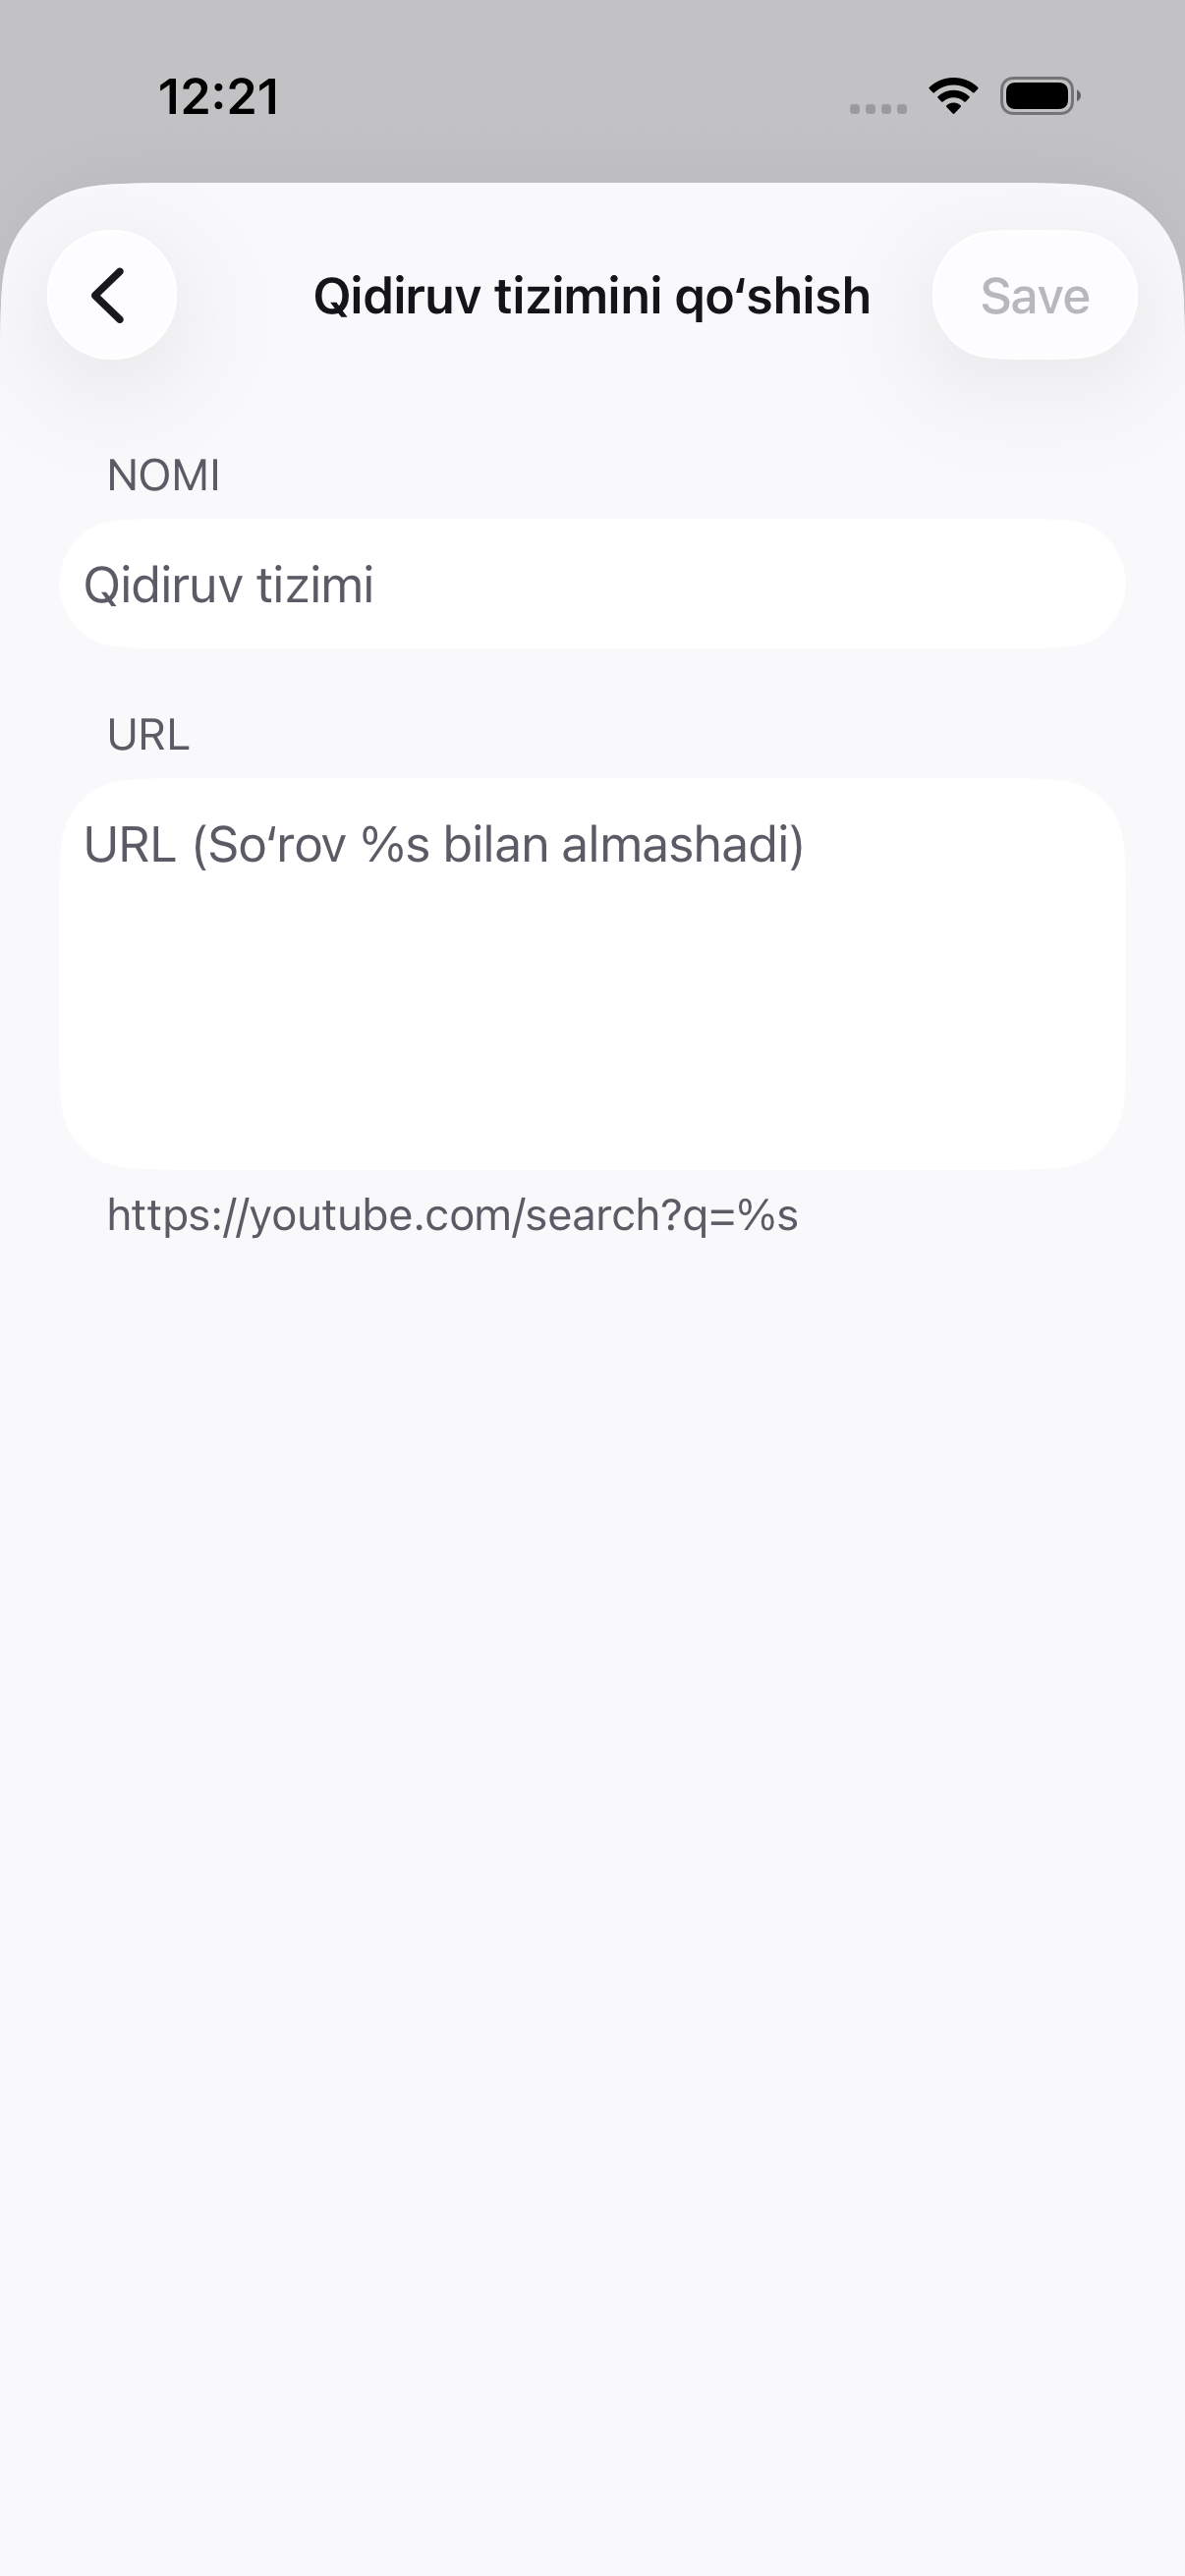Click the blank header area between title and Save
The height and width of the screenshot is (2576, 1185).
(x=902, y=296)
